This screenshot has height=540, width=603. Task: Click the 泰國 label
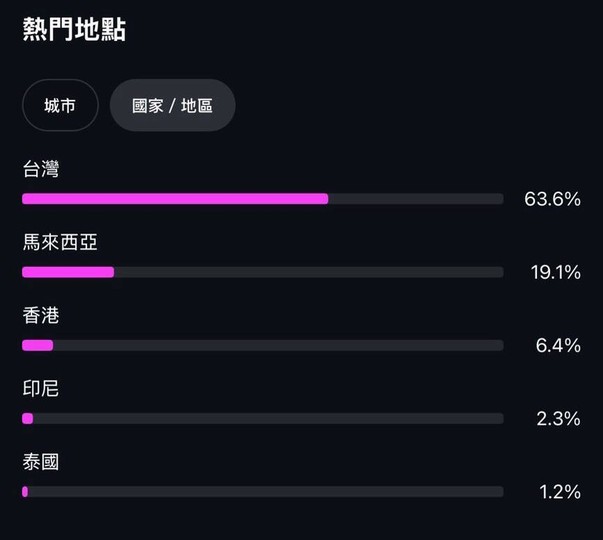coord(41,462)
